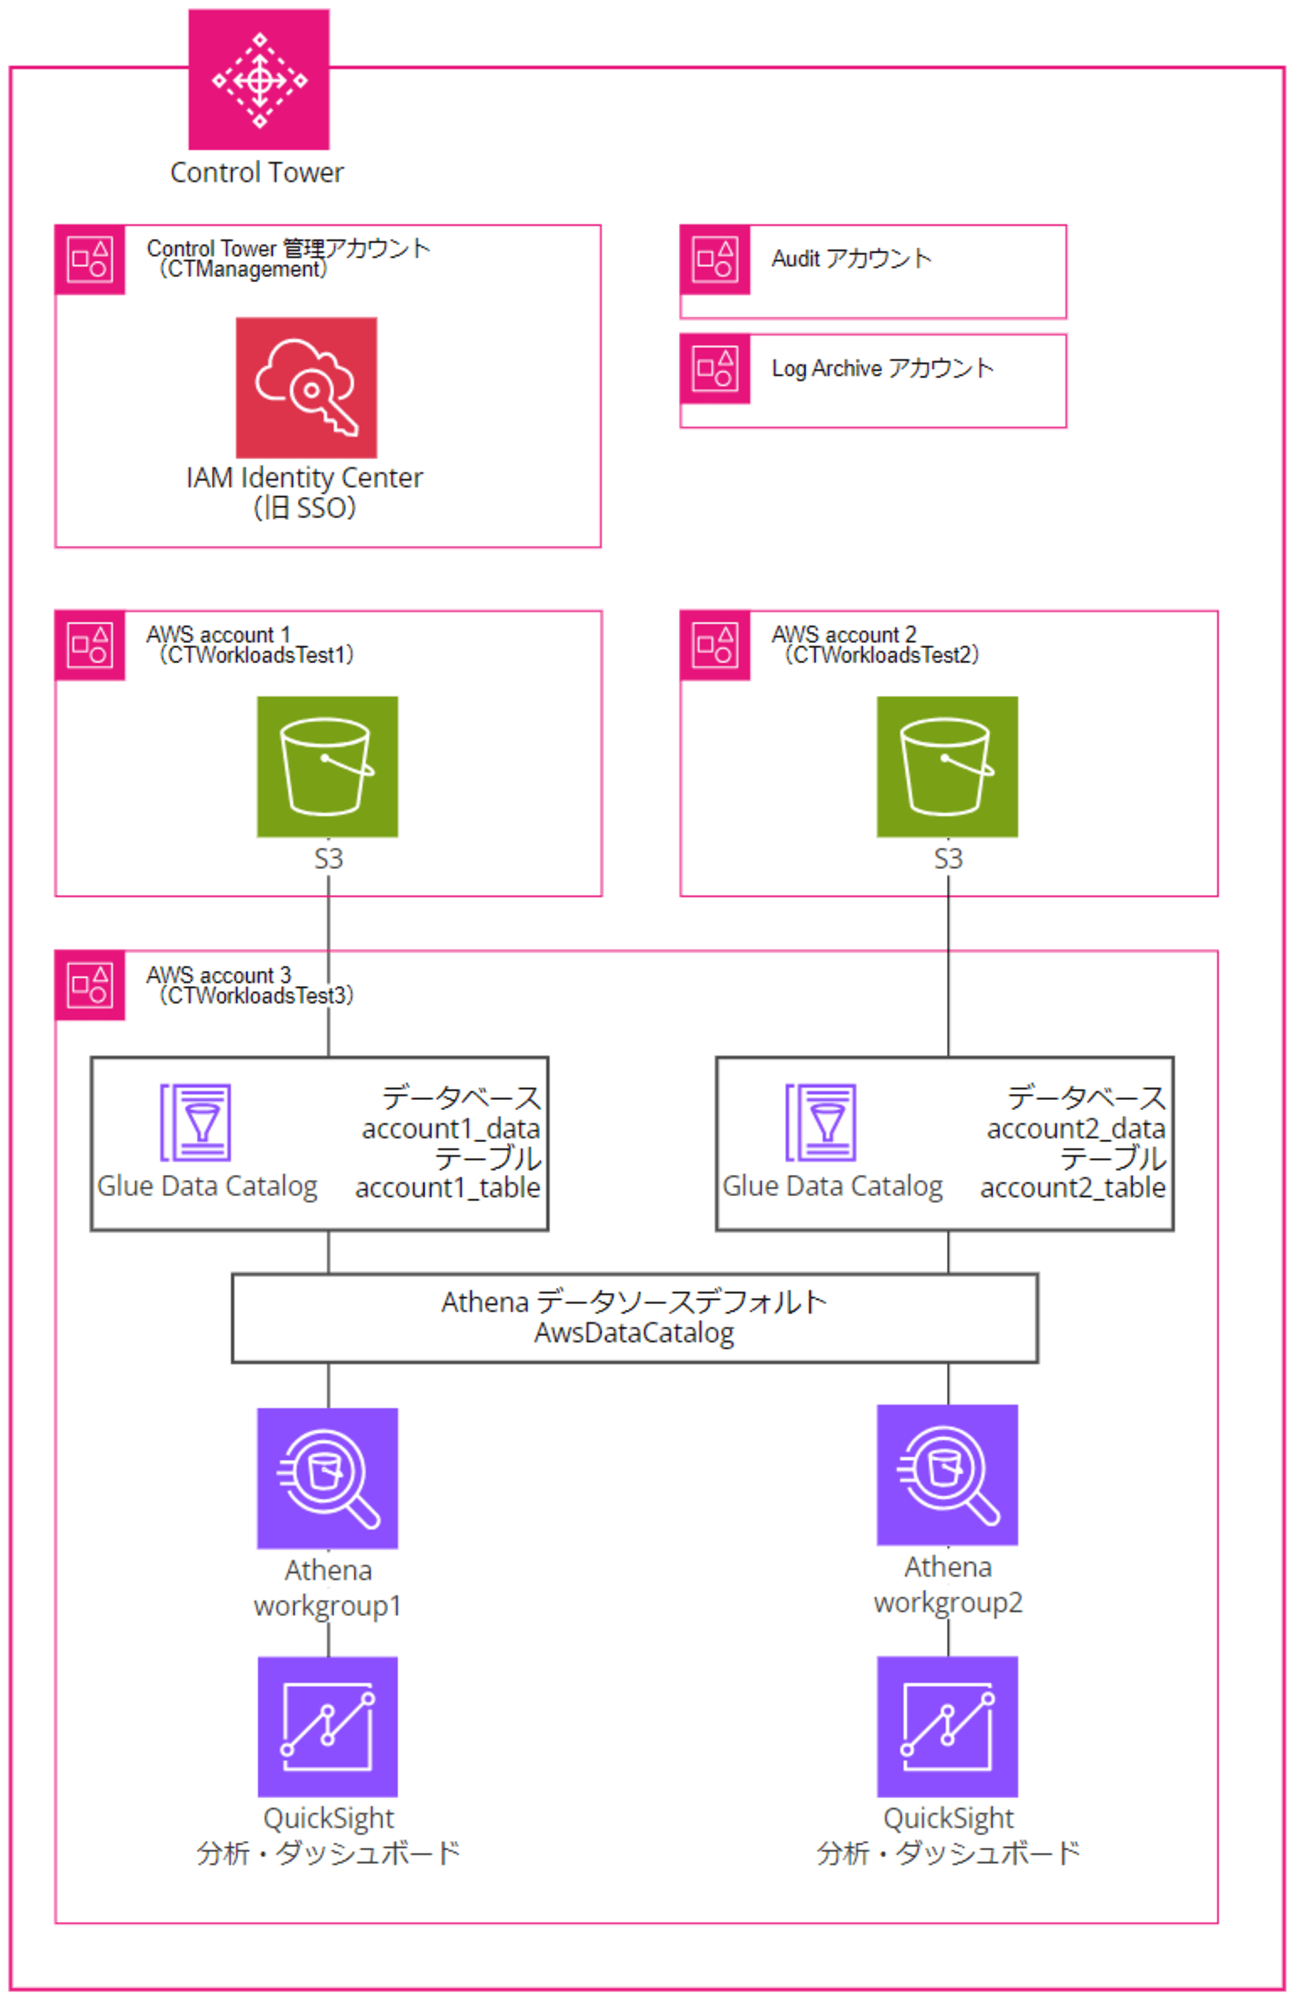Click the Glue Data Catalog icon for account1_data
The width and height of the screenshot is (1293, 2000).
point(196,1123)
